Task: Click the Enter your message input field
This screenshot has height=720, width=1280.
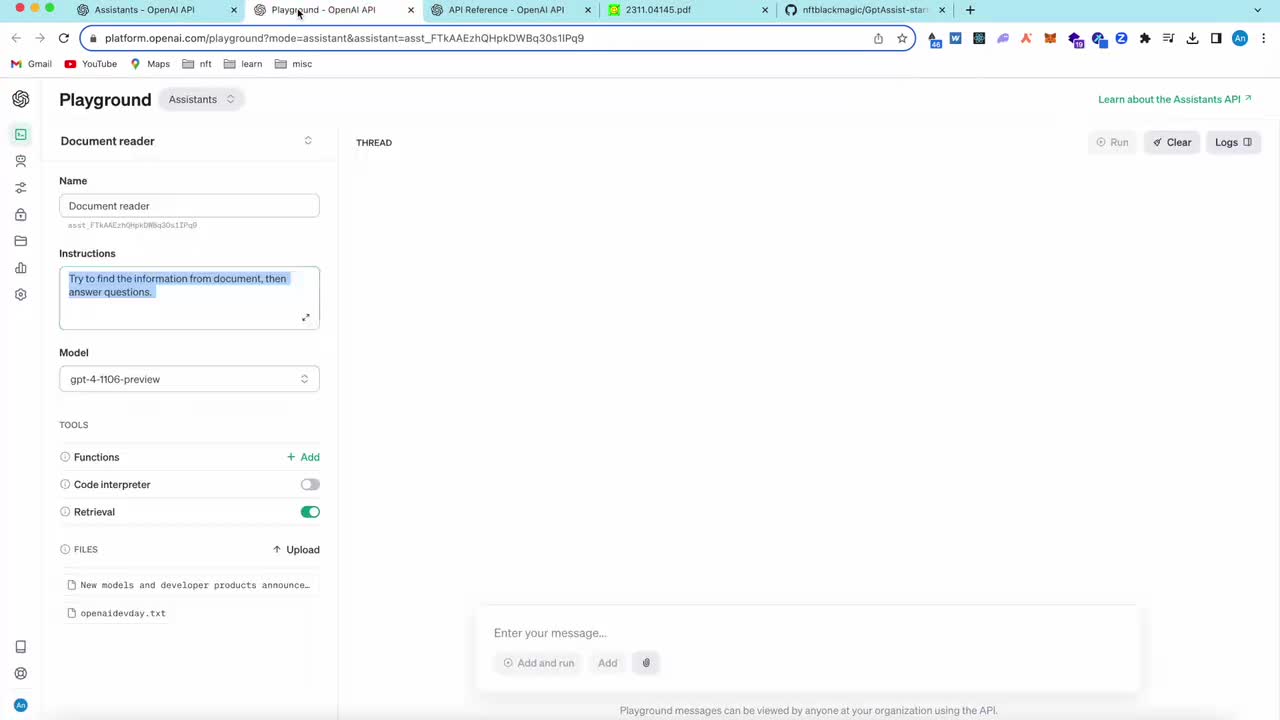Action: coord(806,633)
